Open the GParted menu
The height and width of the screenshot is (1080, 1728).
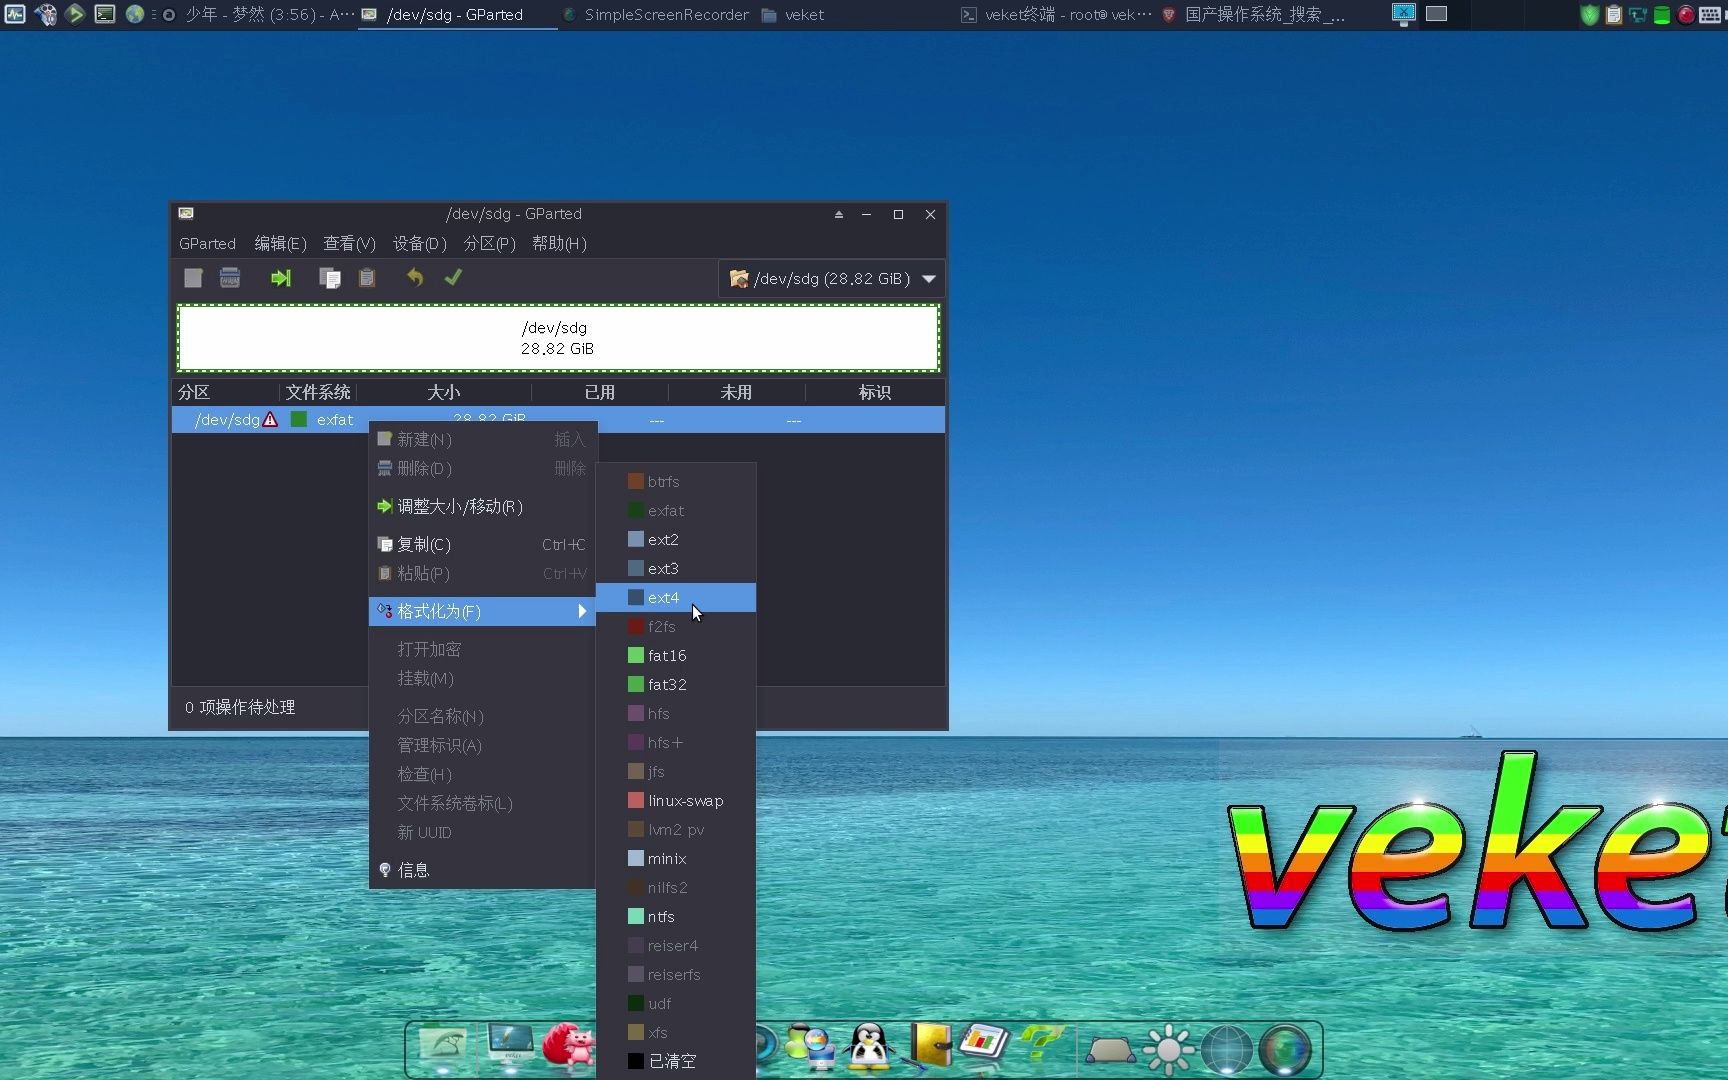click(x=207, y=244)
